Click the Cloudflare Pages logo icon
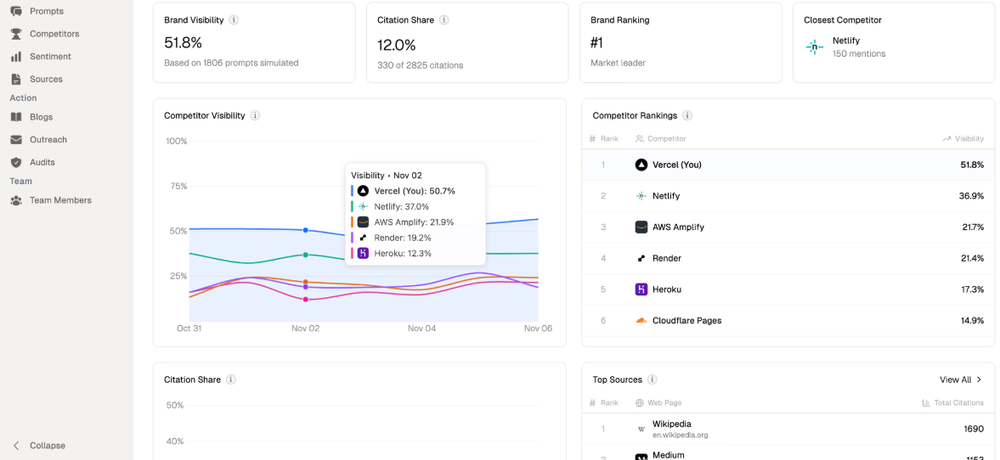This screenshot has height=460, width=1000. point(641,321)
